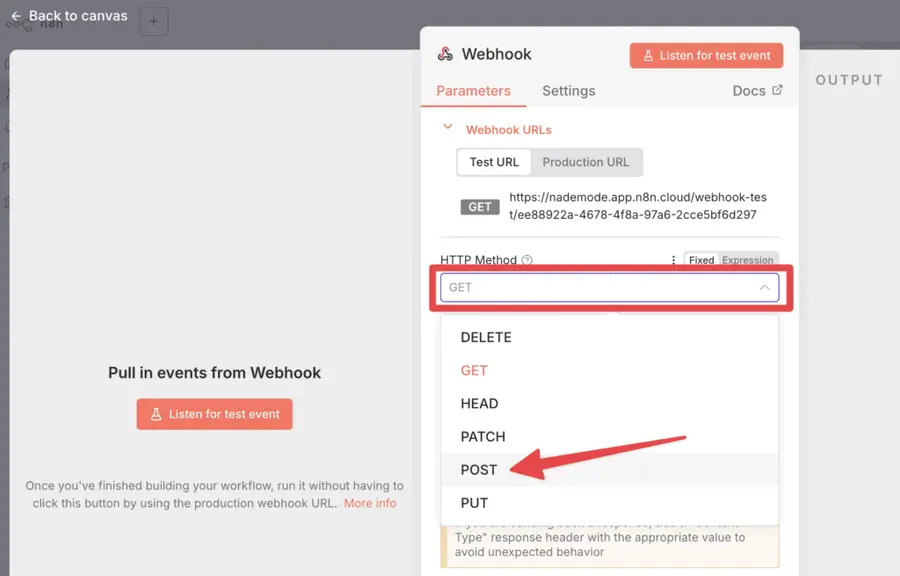
Task: Choose HEAD from the method list
Action: 610,404
